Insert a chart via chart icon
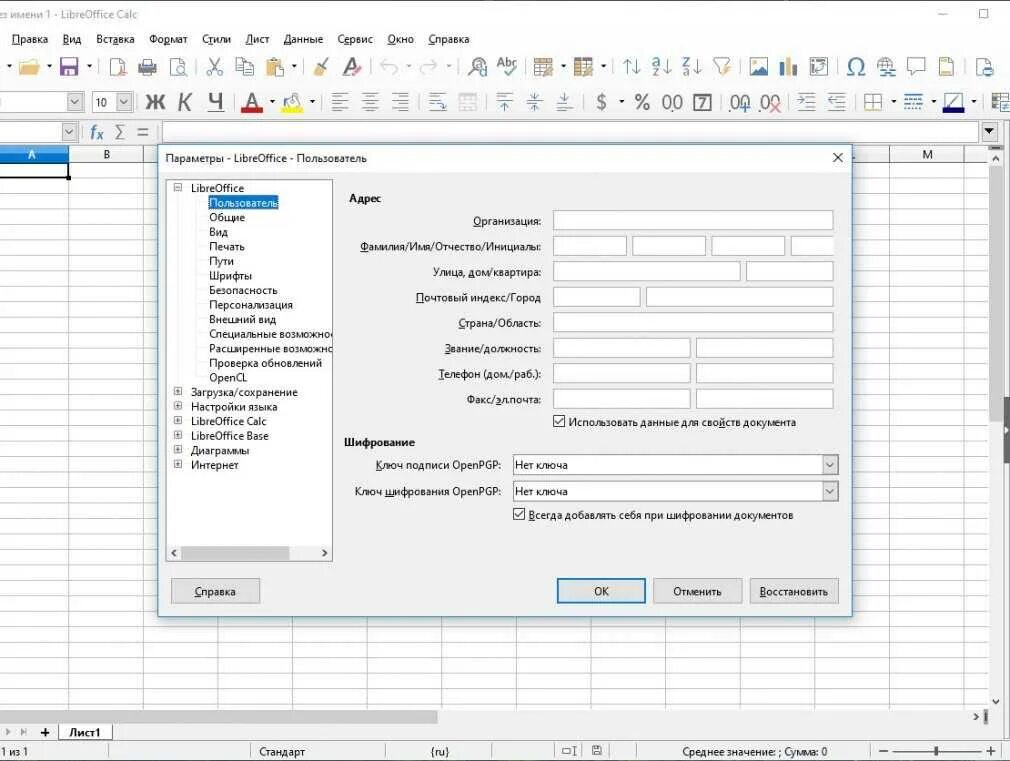The width and height of the screenshot is (1010, 761). click(788, 66)
